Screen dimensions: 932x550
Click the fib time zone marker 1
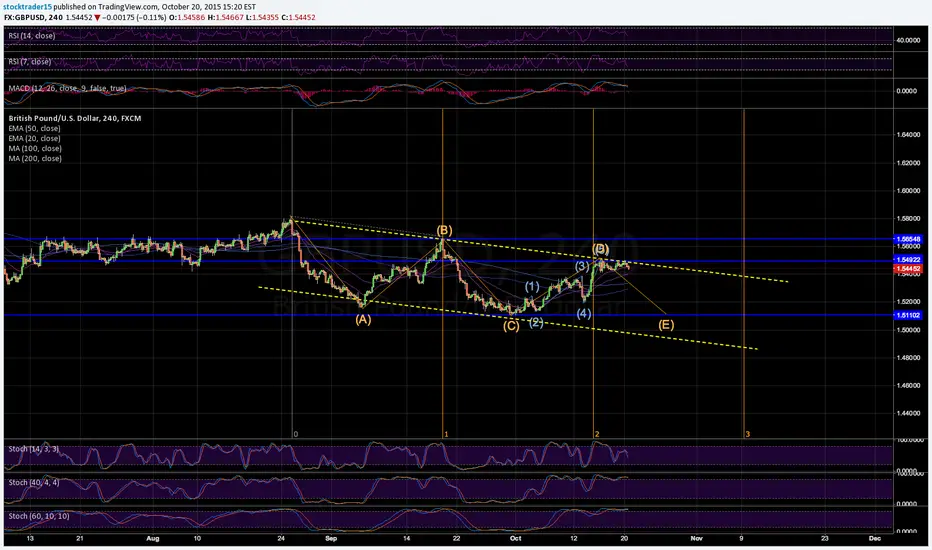click(446, 434)
